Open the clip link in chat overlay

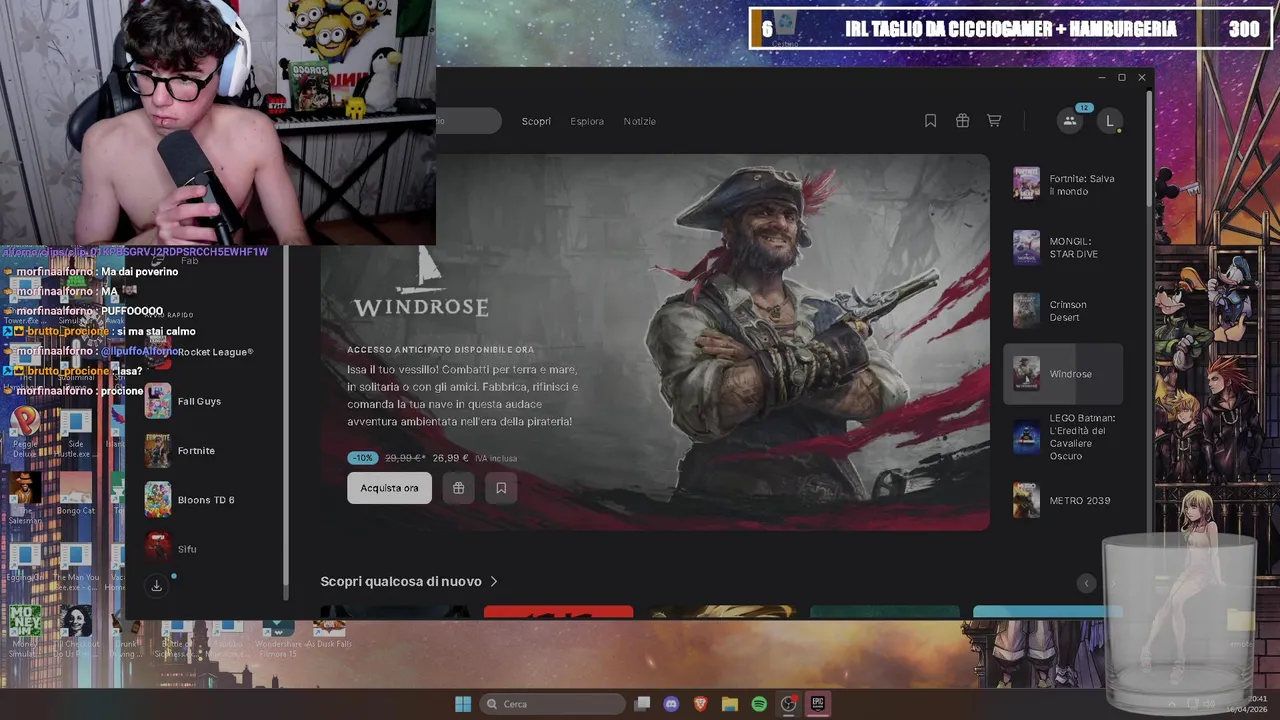point(135,252)
